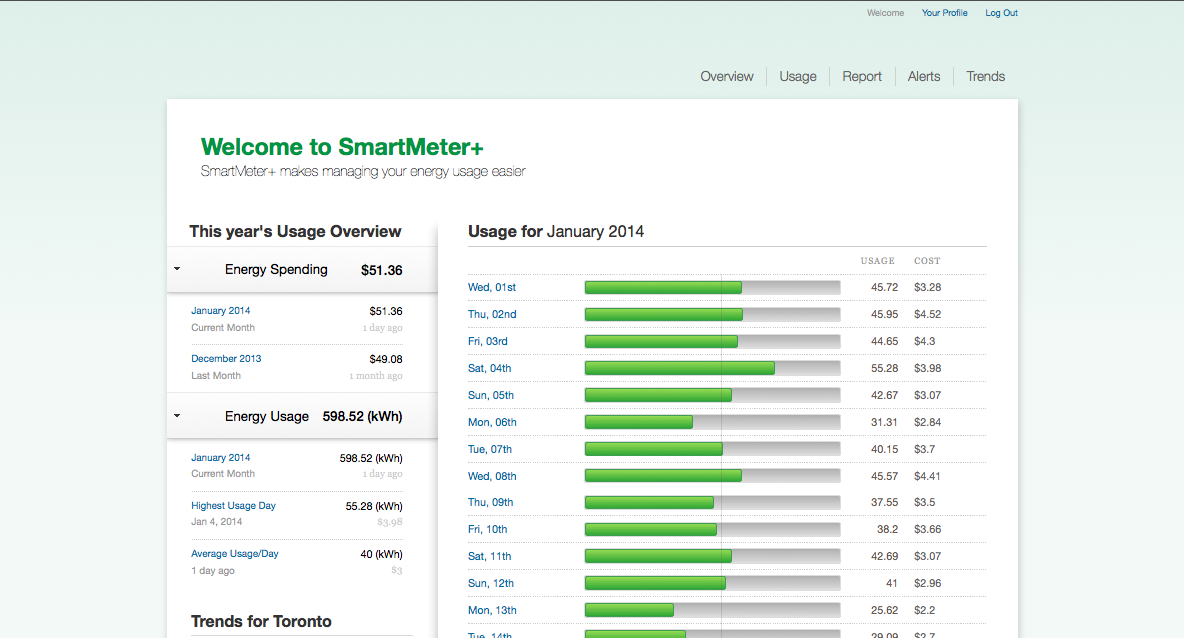Image resolution: width=1184 pixels, height=638 pixels.
Task: Click the 25.62 usage value for Mon, 13th
Action: (x=884, y=610)
